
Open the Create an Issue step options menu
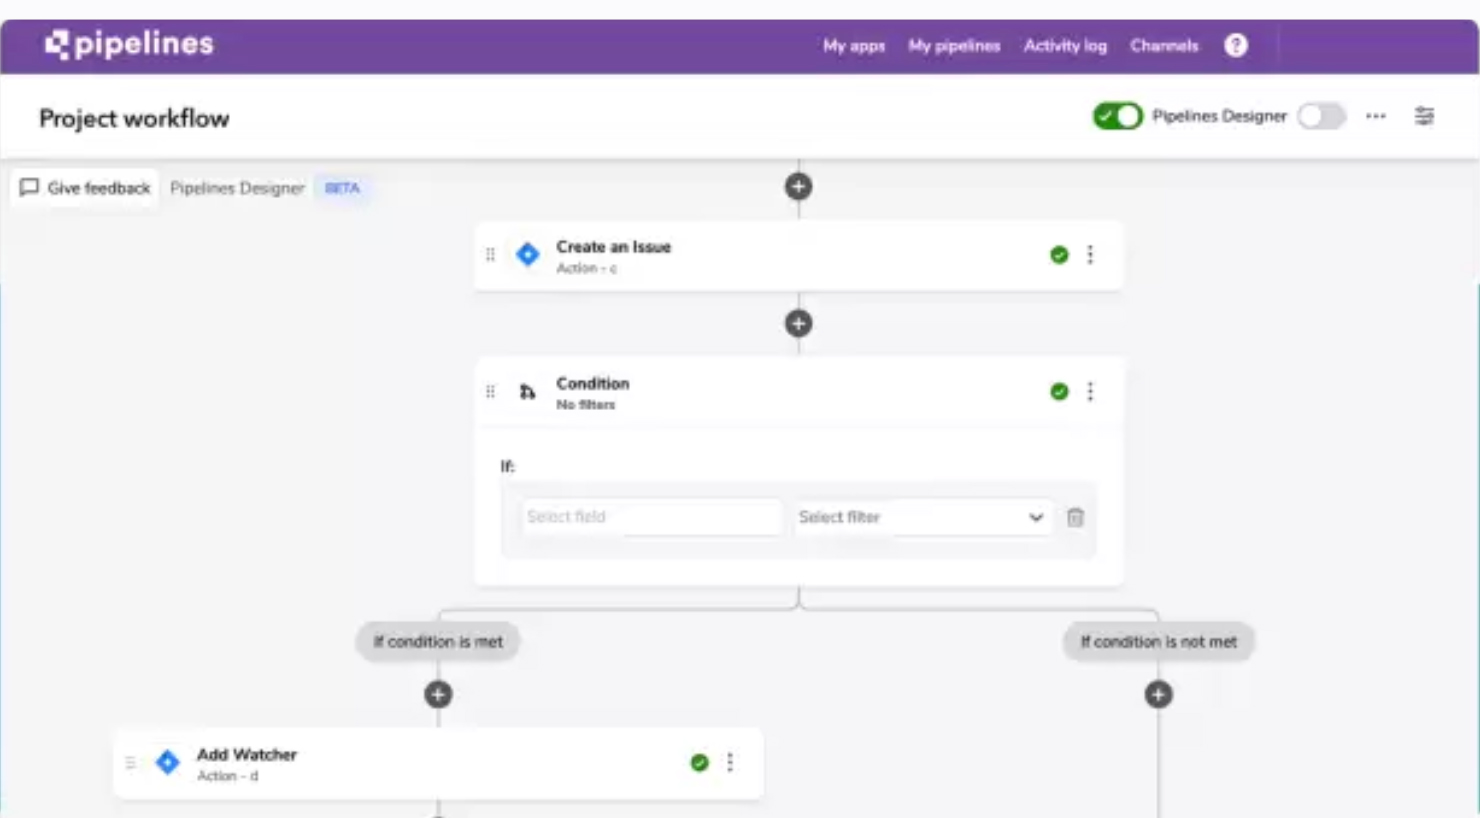point(1090,255)
